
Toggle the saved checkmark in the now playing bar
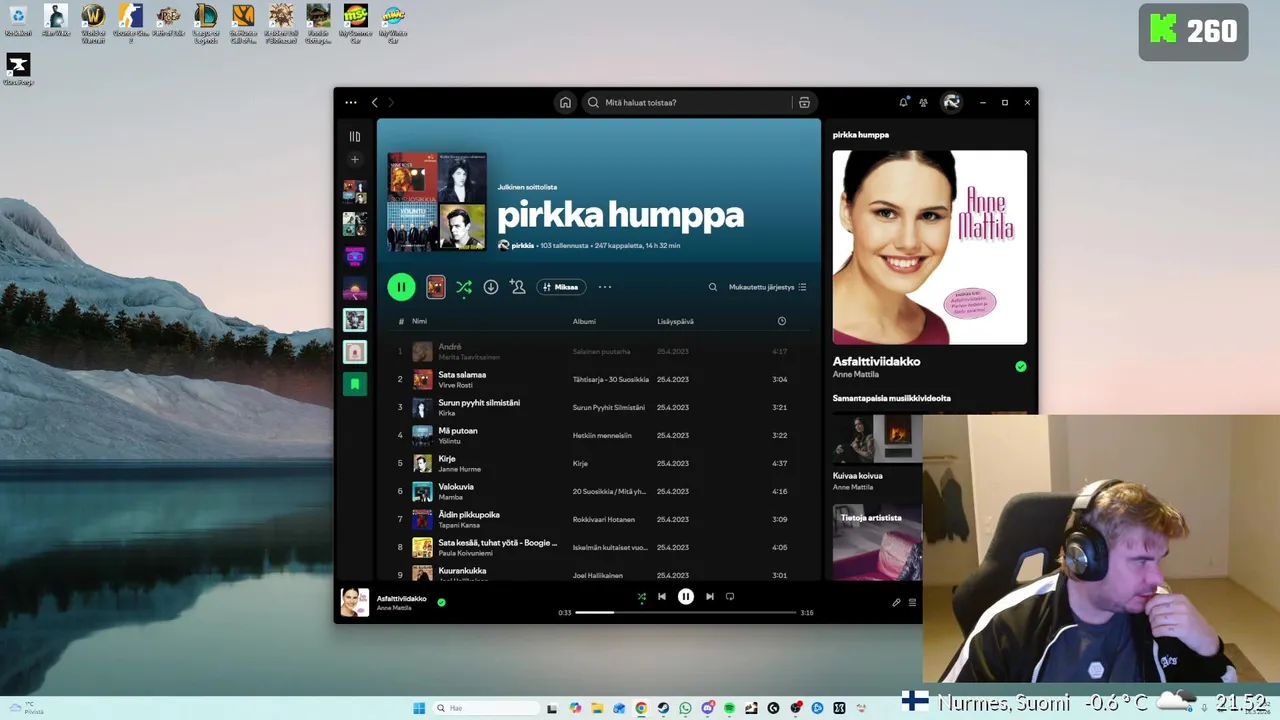441,602
